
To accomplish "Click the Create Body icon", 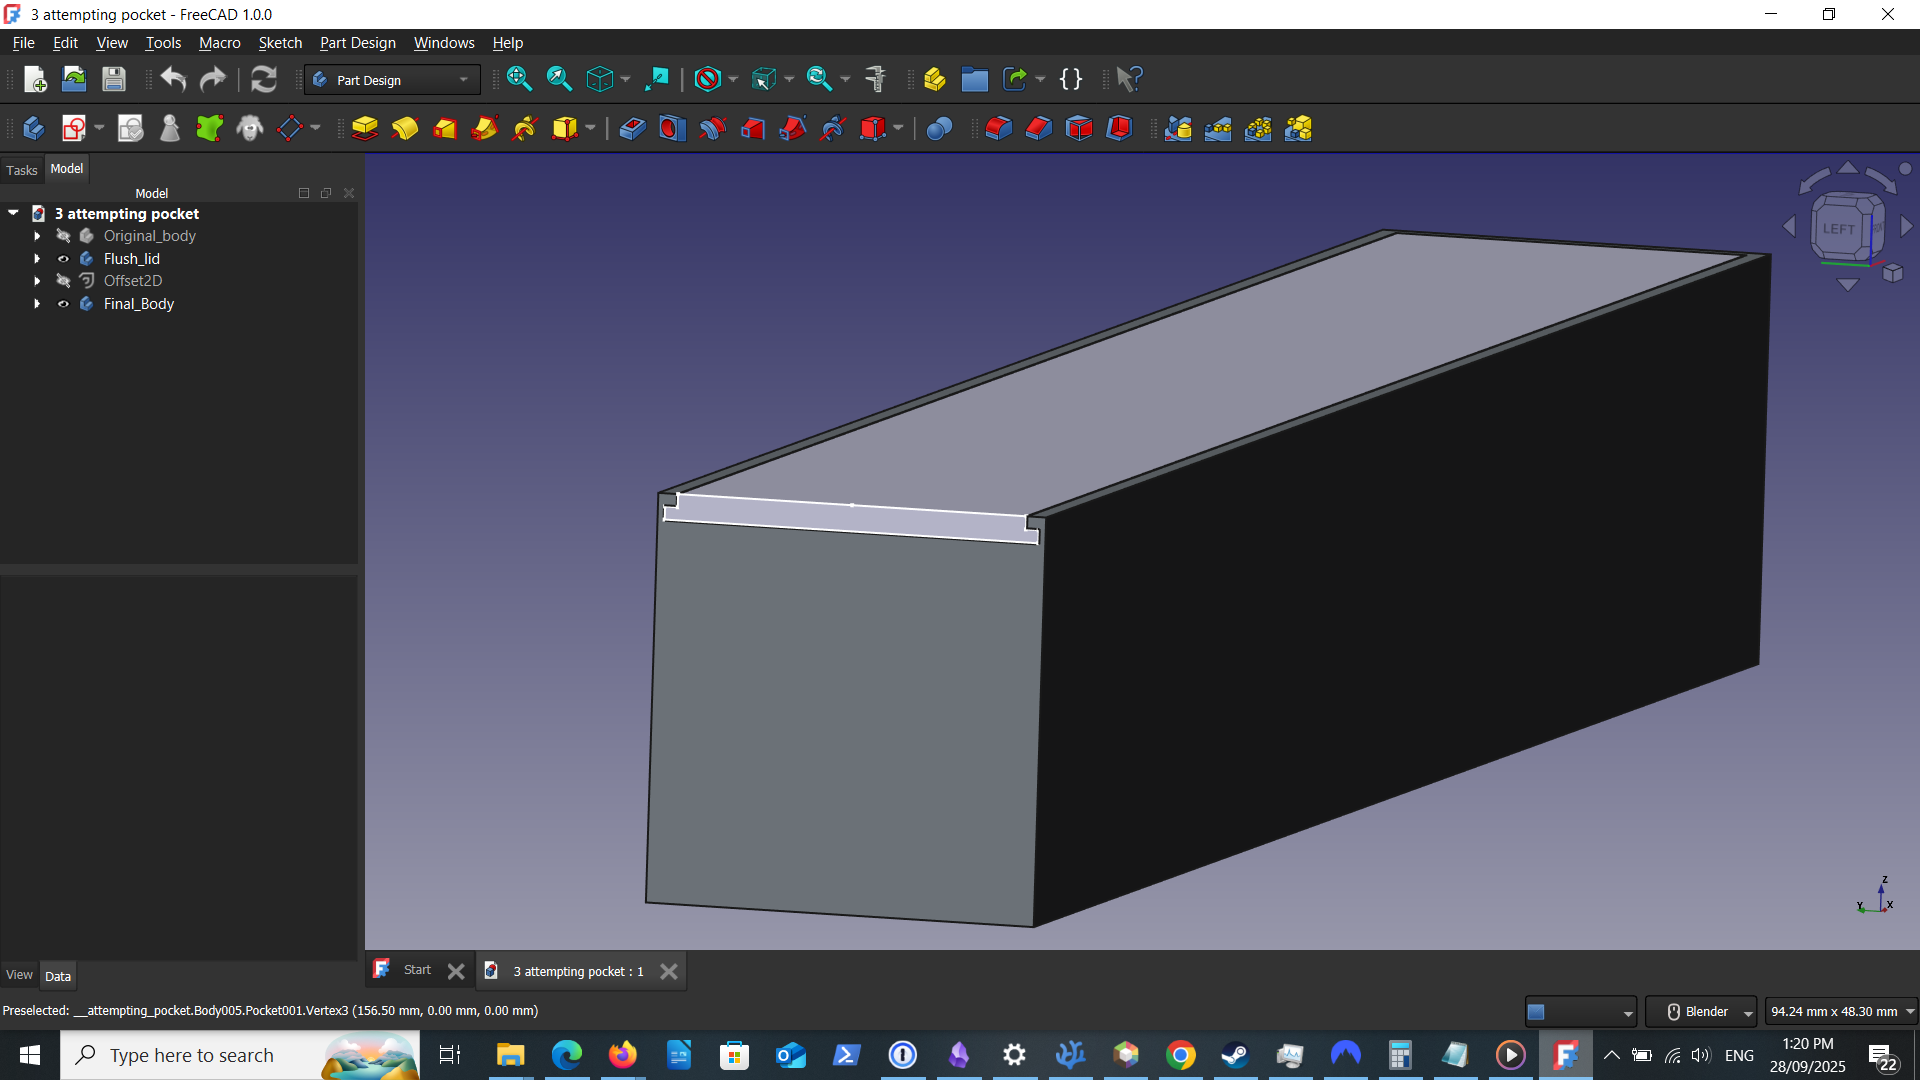I will click(33, 129).
